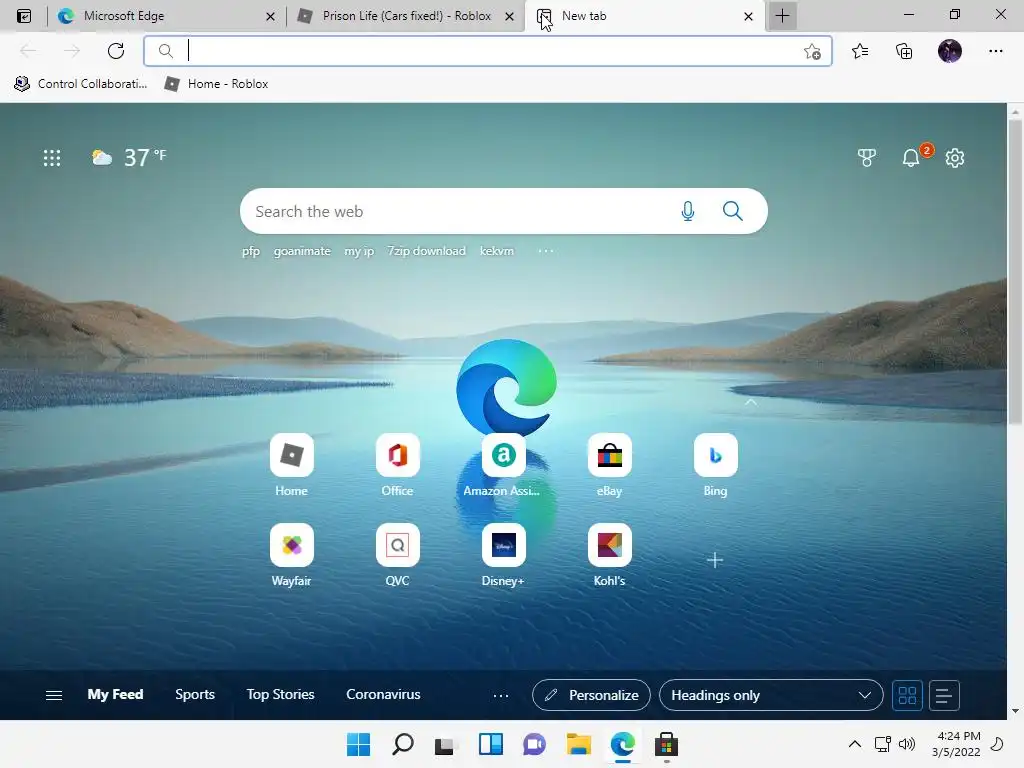This screenshot has height=768, width=1024.
Task: Select the Coronavirus feed tab
Action: (x=383, y=695)
